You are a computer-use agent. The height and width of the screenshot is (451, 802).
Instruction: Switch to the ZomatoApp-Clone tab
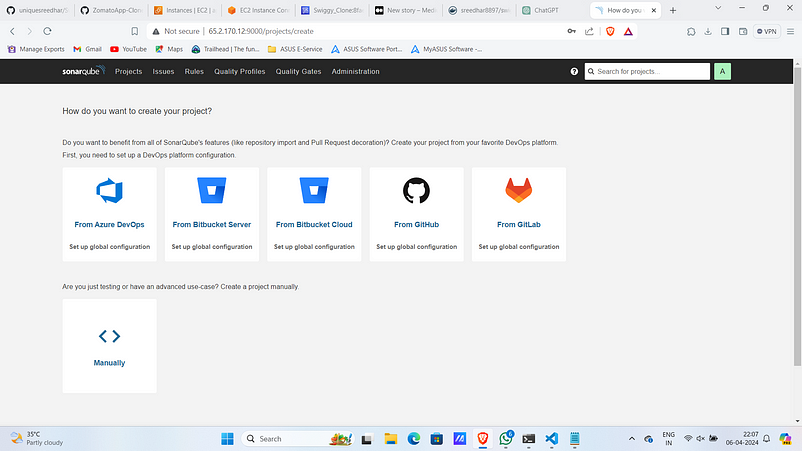(x=112, y=10)
